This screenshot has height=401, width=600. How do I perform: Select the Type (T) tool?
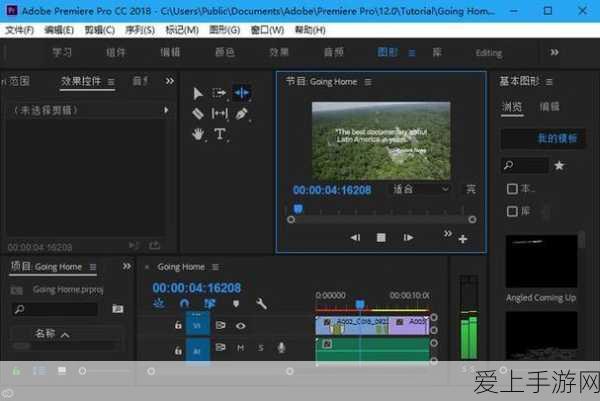(x=220, y=134)
